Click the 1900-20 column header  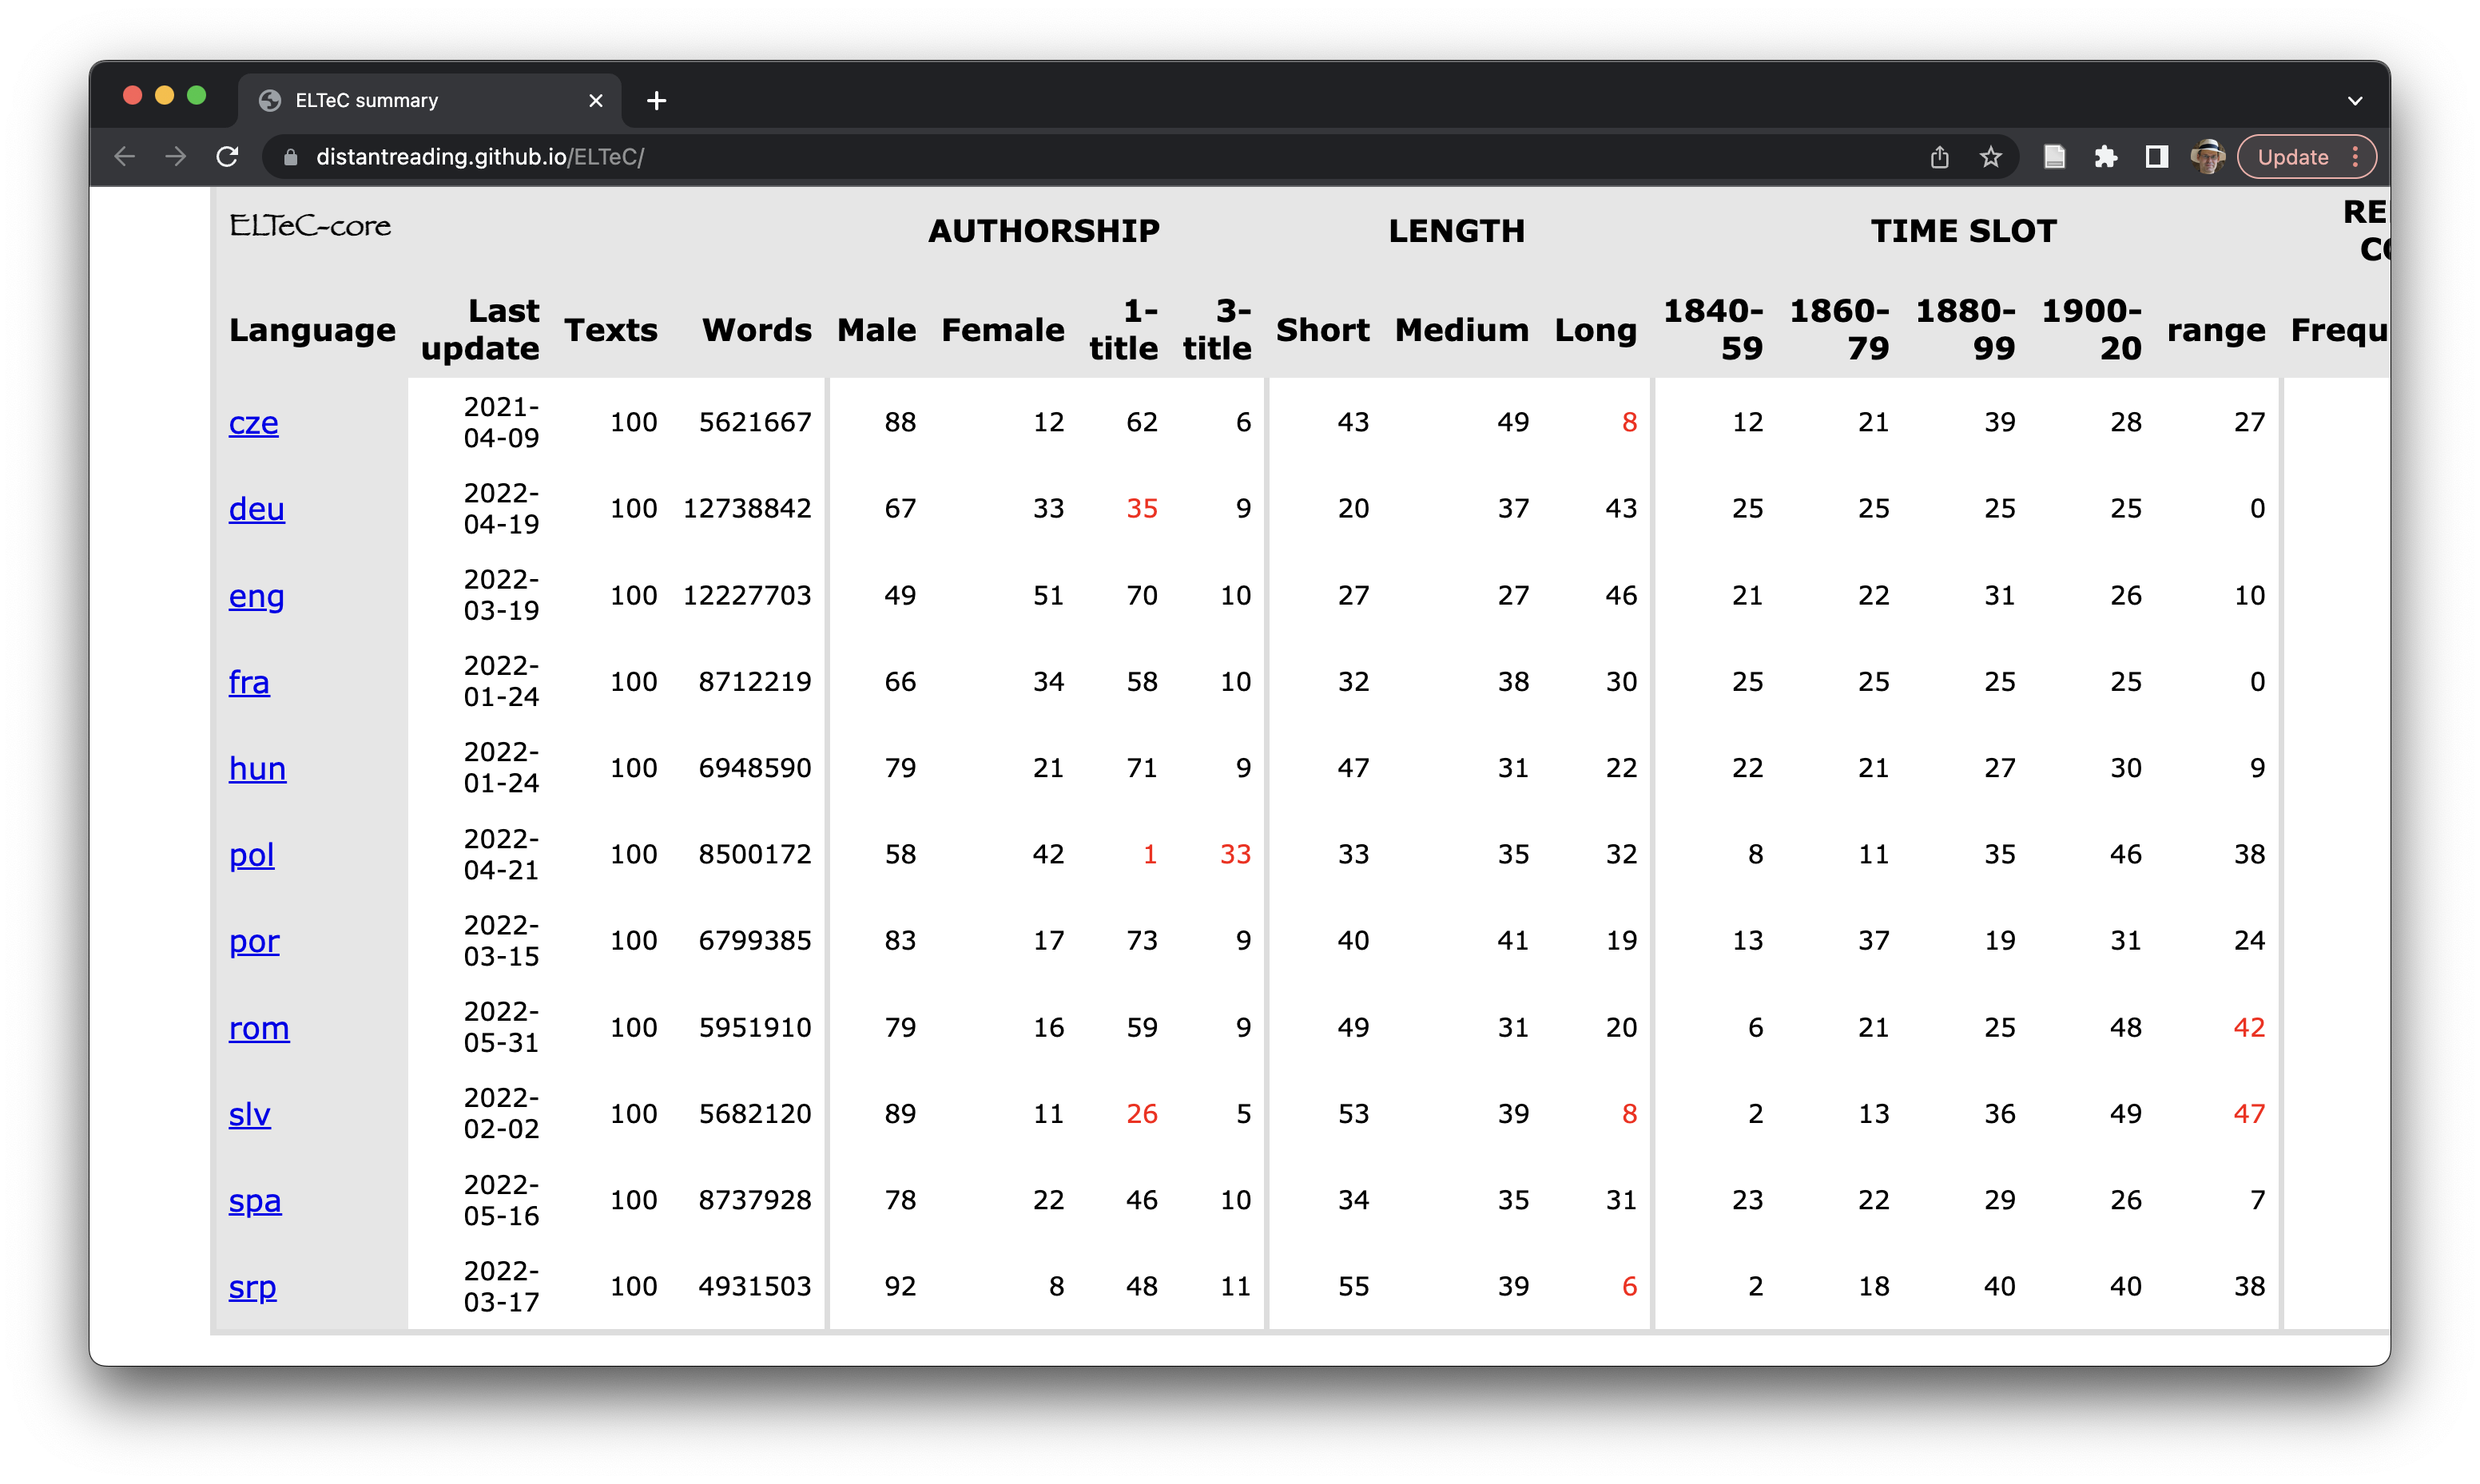tap(2091, 329)
